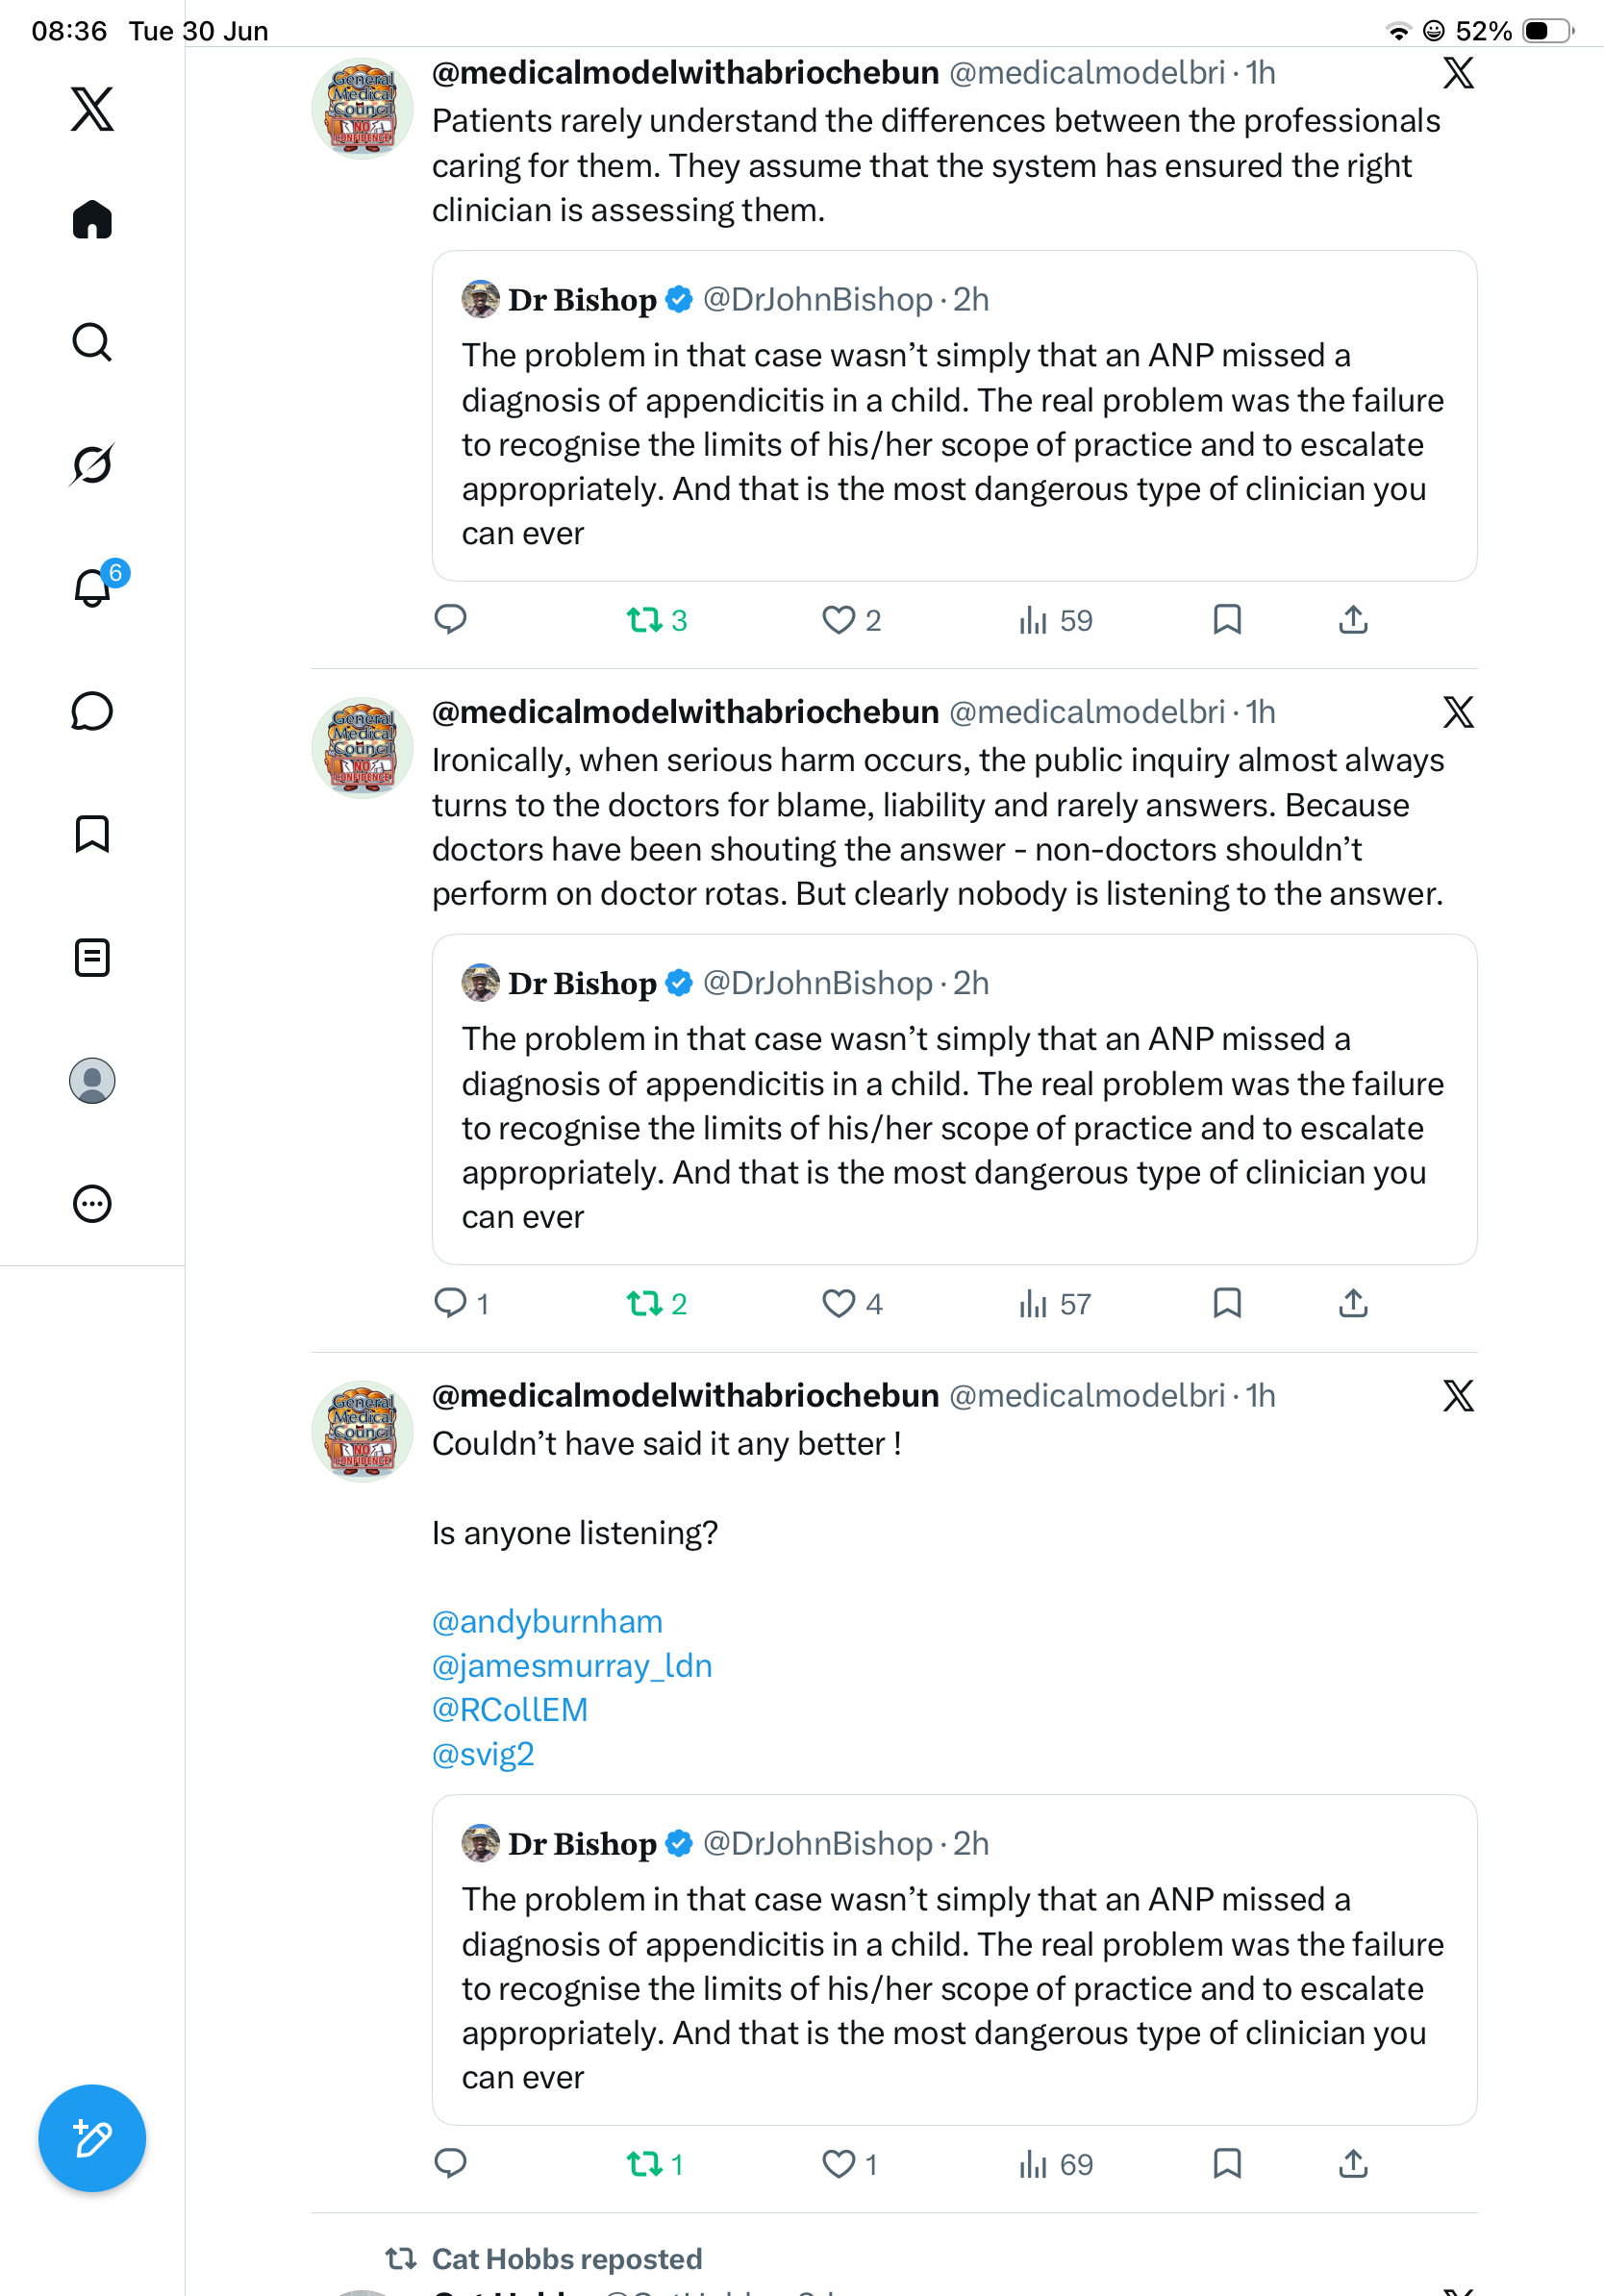The width and height of the screenshot is (1604, 2296).
Task: Open Lists icon in sidebar
Action: tap(92, 957)
